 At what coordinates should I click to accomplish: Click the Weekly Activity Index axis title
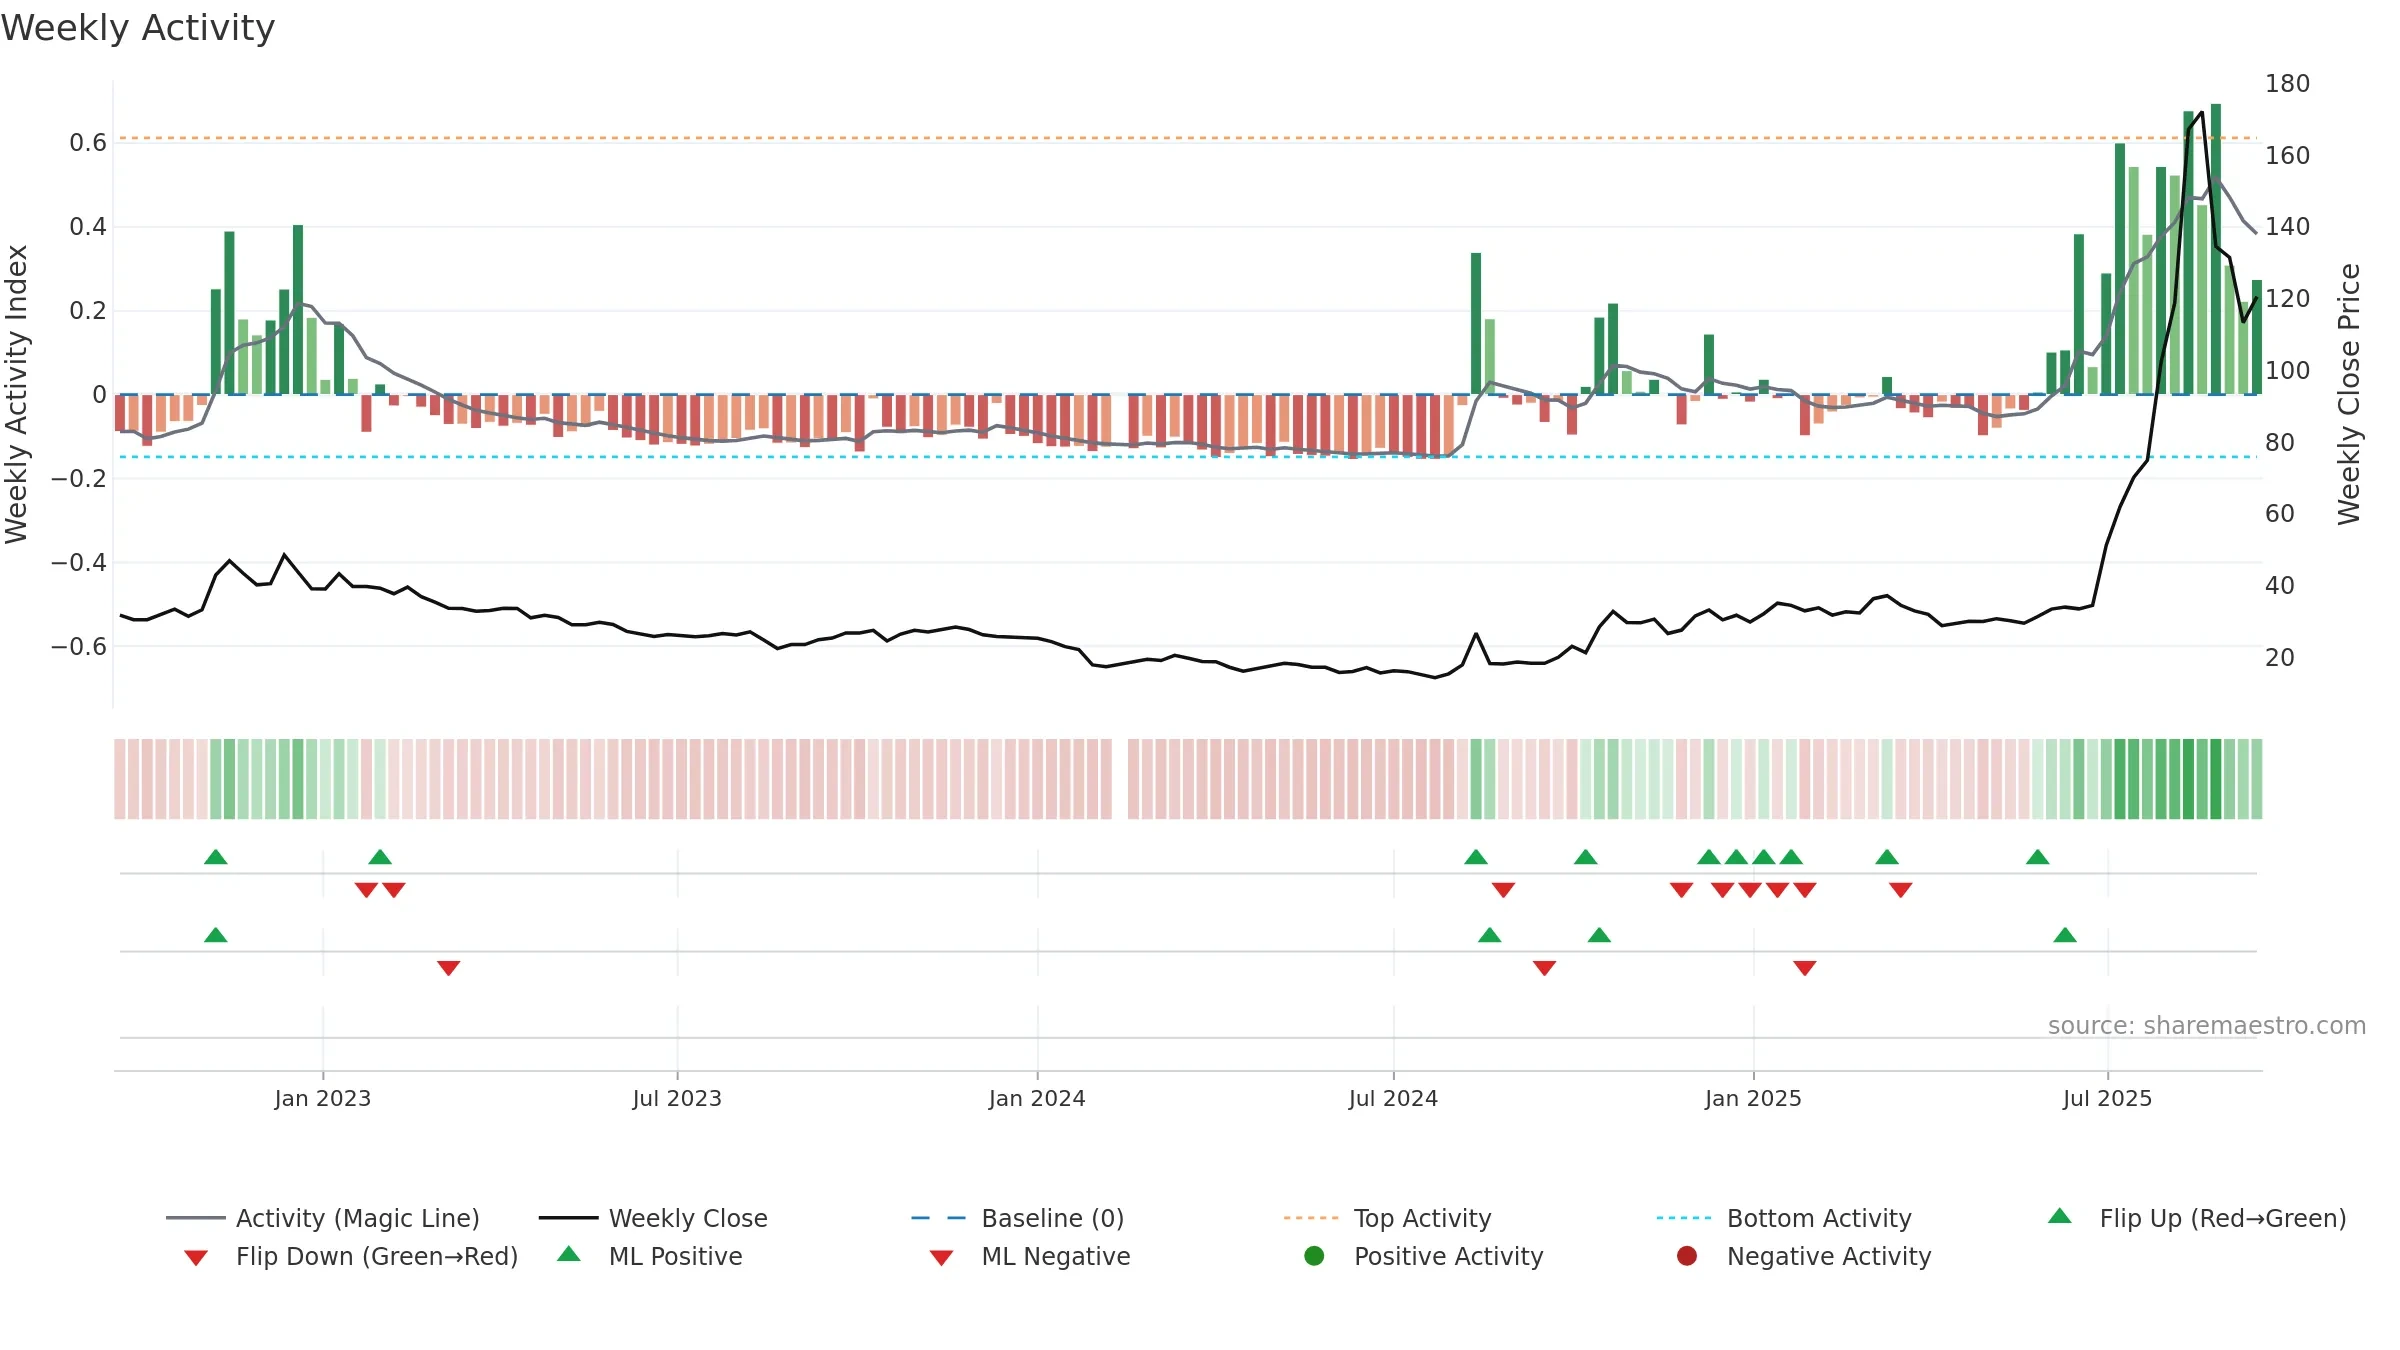[x=17, y=394]
